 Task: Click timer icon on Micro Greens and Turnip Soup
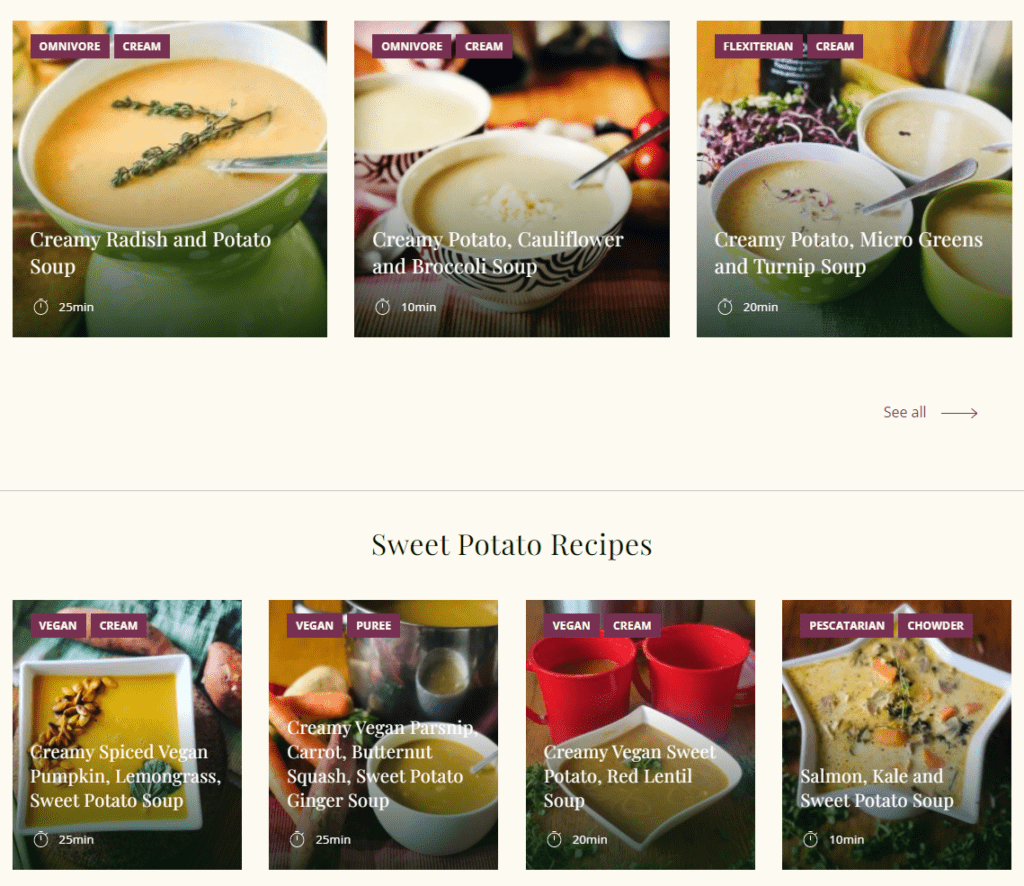click(x=725, y=307)
